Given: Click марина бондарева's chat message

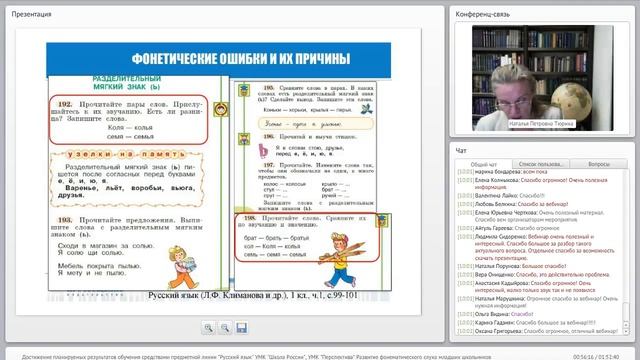Looking at the screenshot, I should (502, 172).
